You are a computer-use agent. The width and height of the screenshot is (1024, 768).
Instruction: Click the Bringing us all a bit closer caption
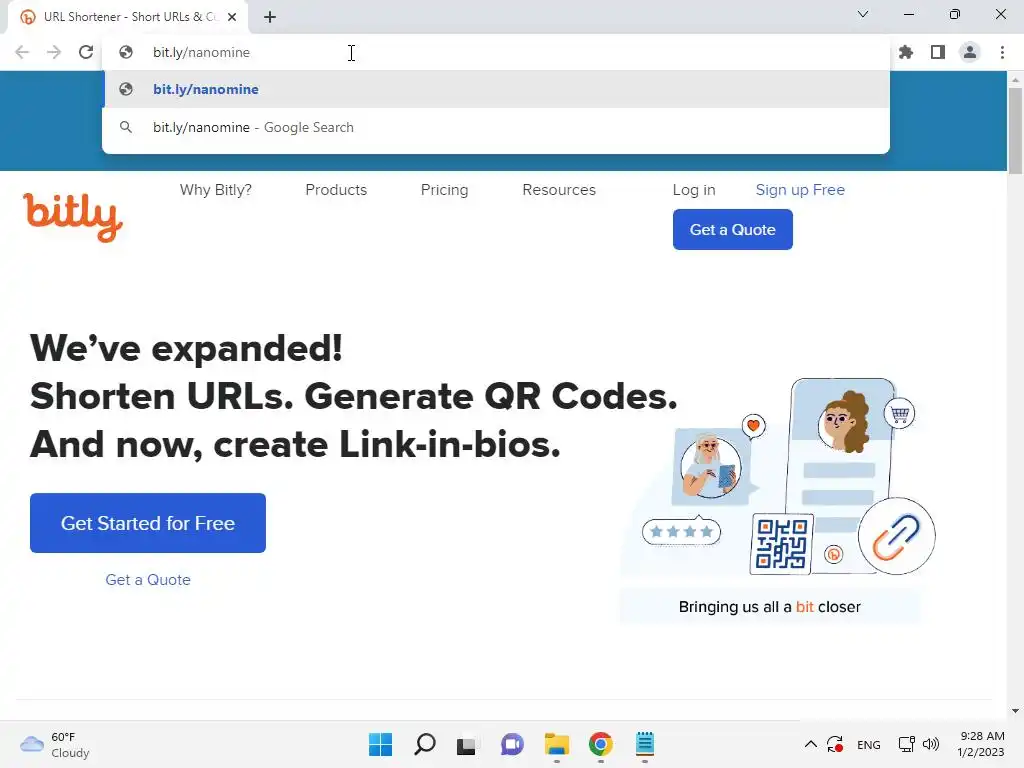pyautogui.click(x=770, y=607)
